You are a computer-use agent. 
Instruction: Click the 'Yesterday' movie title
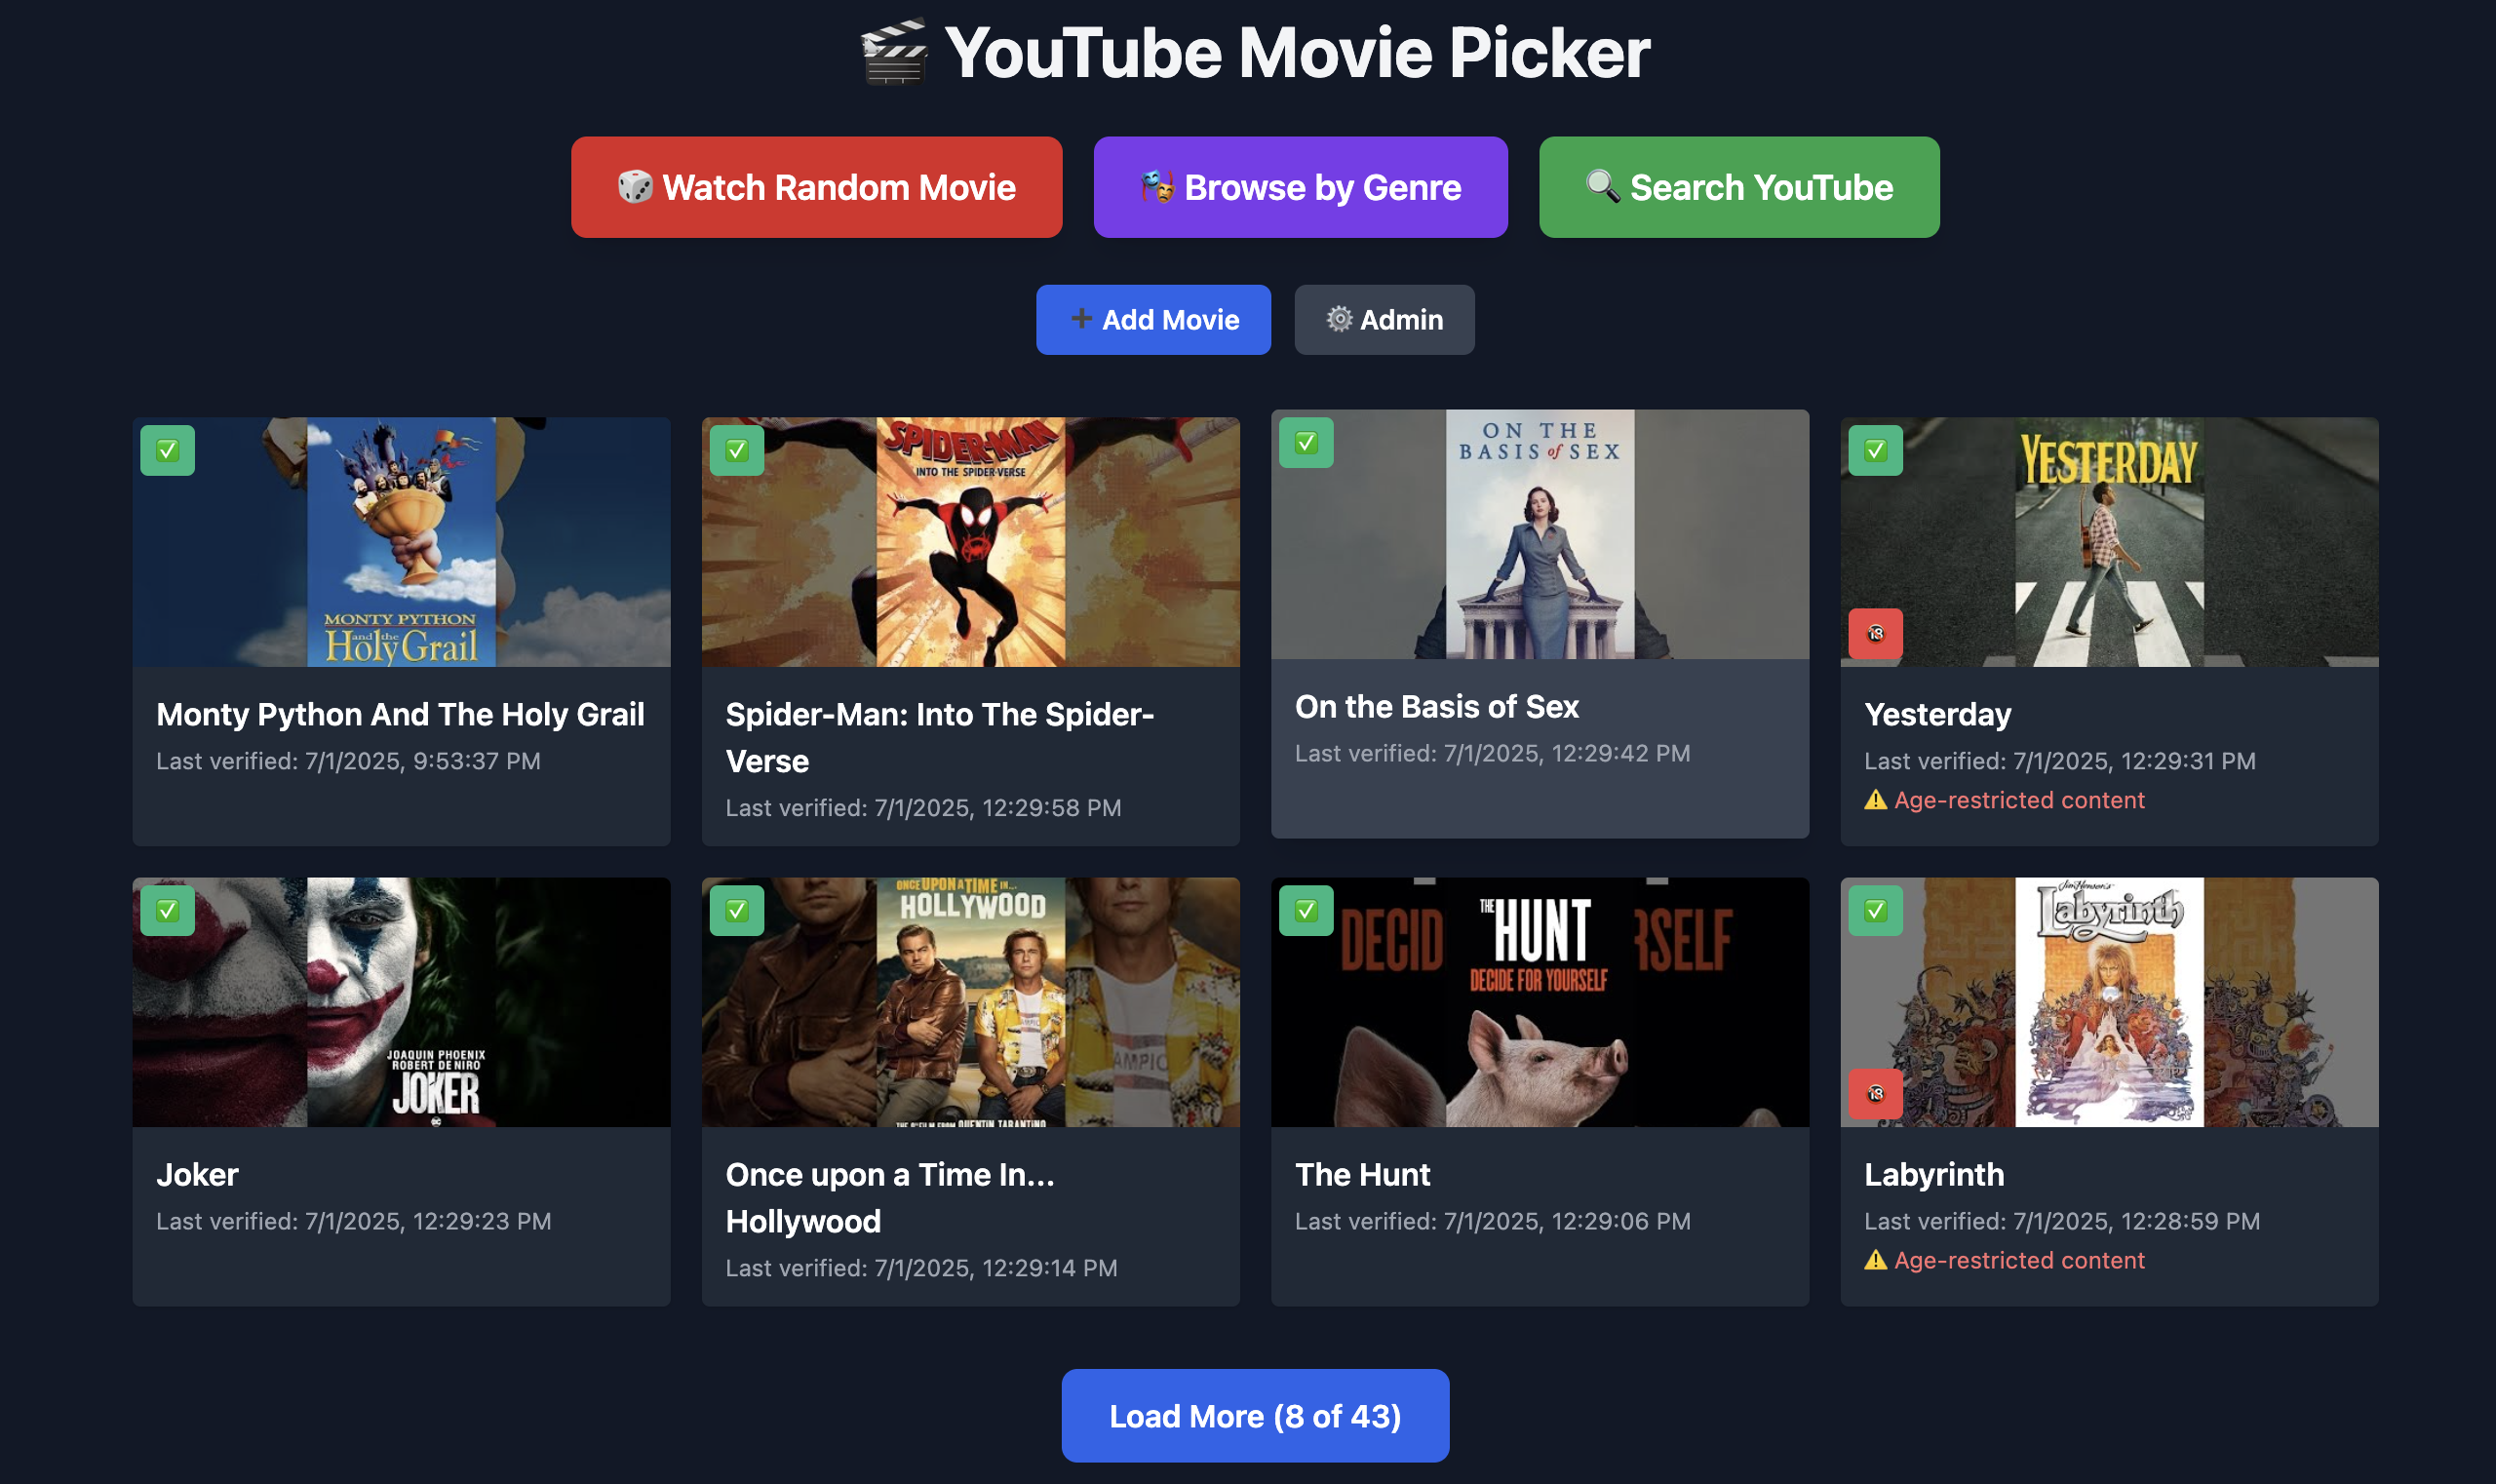point(1937,714)
